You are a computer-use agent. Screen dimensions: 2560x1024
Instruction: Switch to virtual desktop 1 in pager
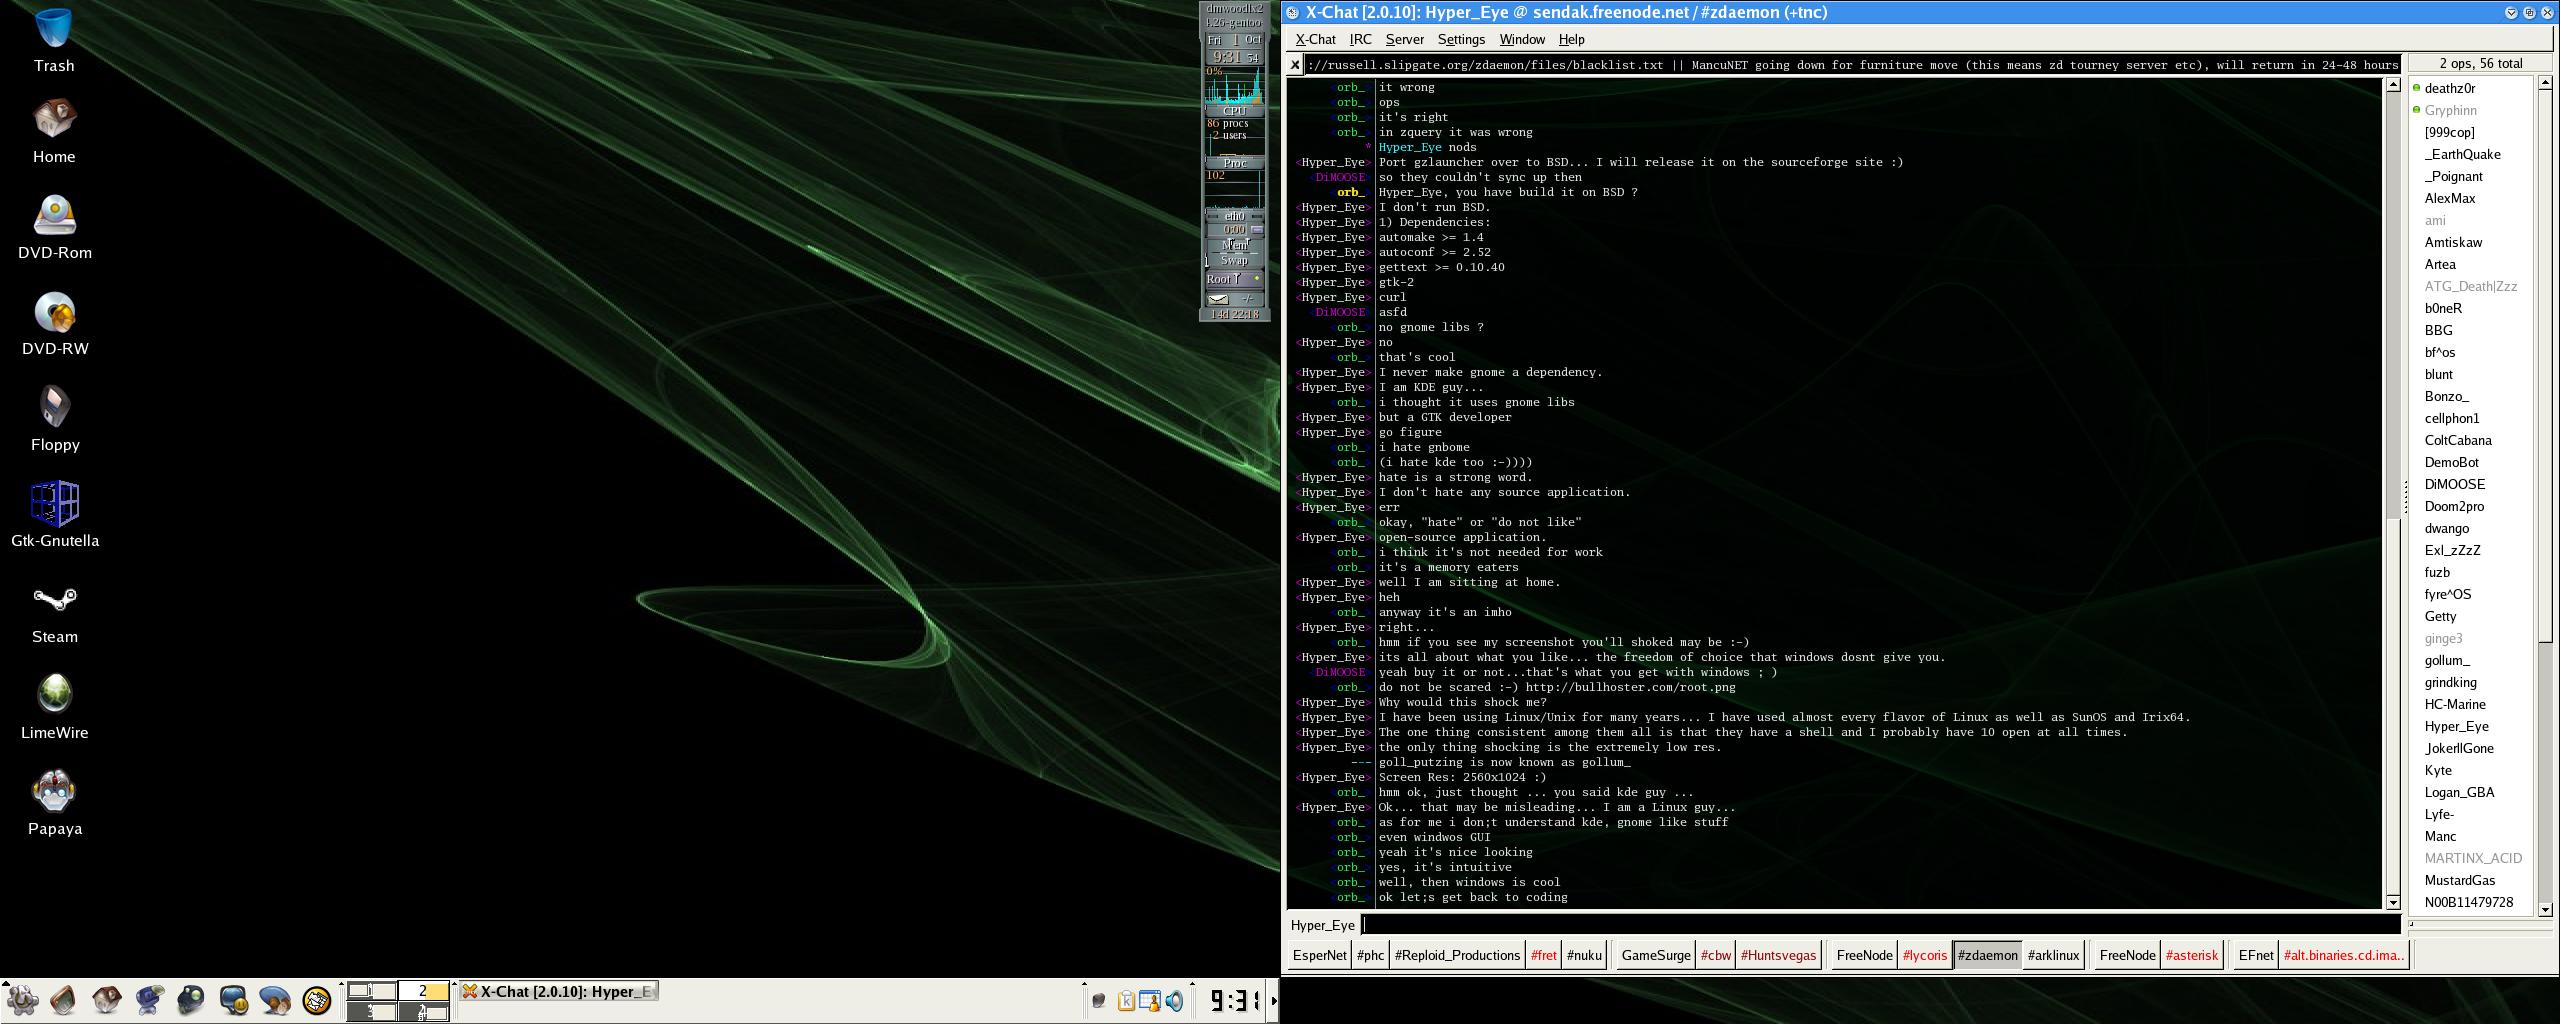point(371,991)
